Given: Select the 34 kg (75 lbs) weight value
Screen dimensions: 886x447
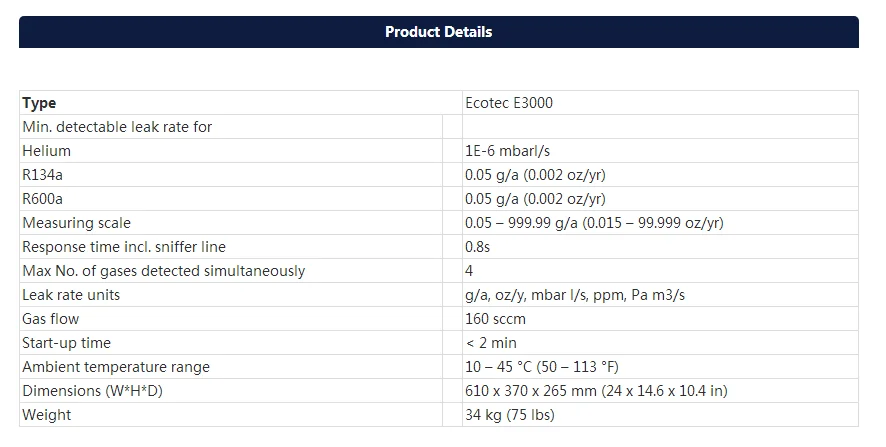Looking at the screenshot, I should click(510, 415).
